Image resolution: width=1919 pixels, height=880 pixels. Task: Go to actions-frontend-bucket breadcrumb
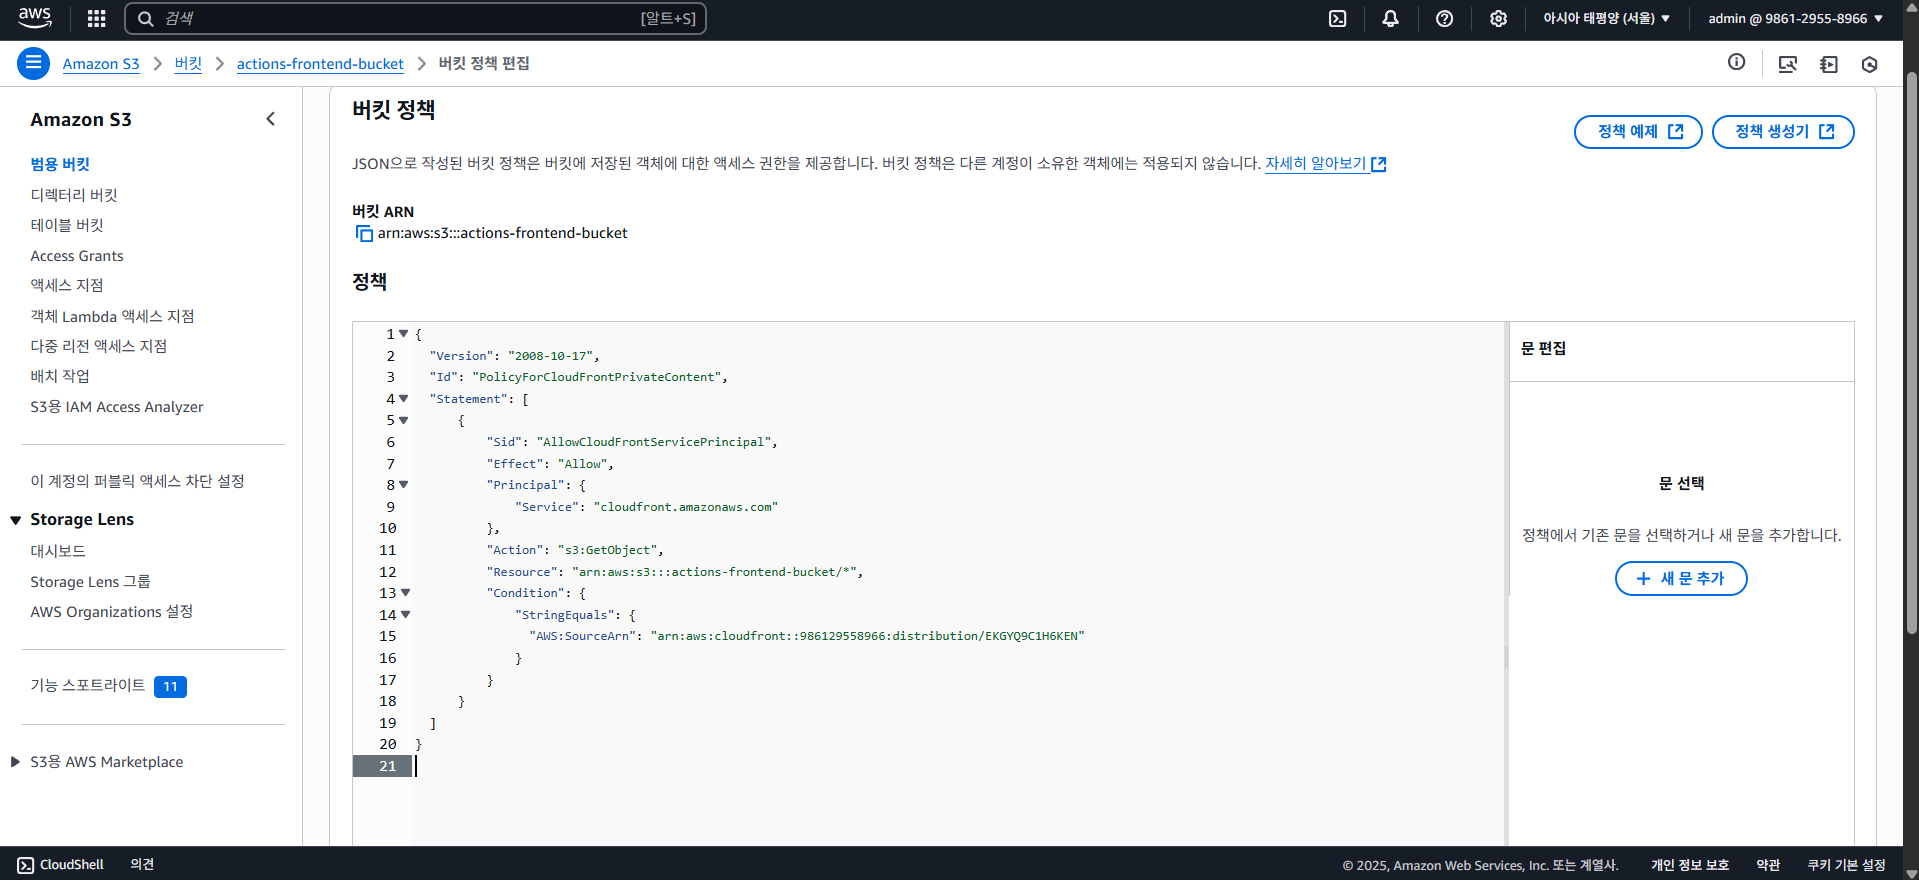pyautogui.click(x=320, y=64)
